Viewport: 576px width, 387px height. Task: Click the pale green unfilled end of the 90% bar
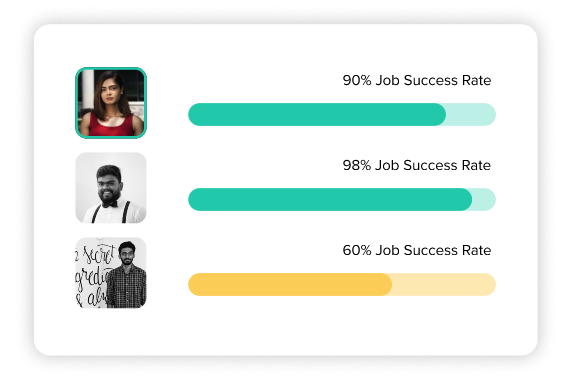click(471, 115)
